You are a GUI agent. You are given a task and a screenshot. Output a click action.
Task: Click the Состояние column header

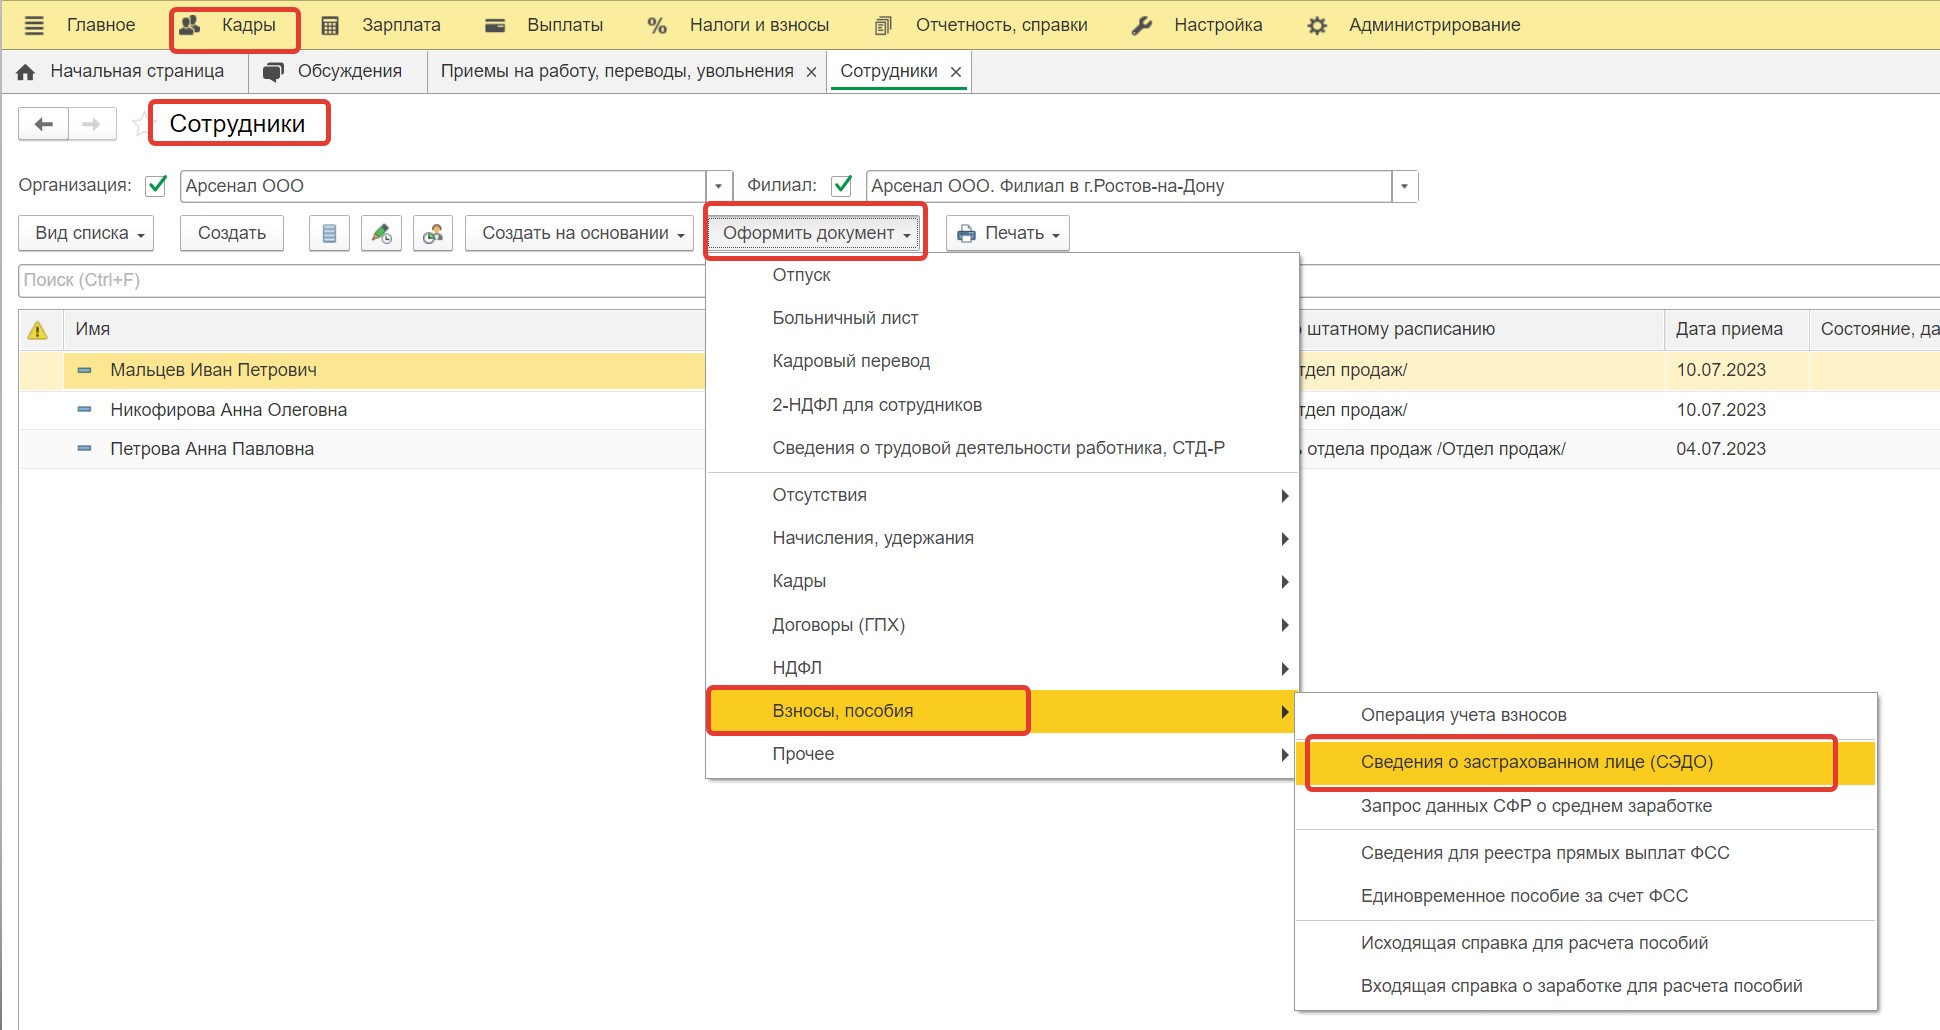point(1875,330)
